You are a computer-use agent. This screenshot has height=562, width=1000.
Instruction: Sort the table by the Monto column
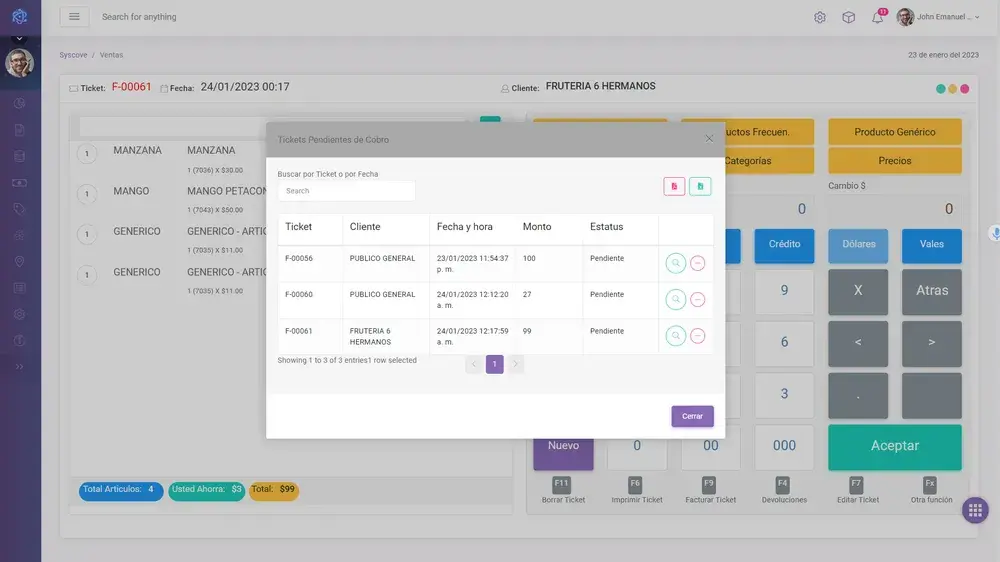(537, 227)
